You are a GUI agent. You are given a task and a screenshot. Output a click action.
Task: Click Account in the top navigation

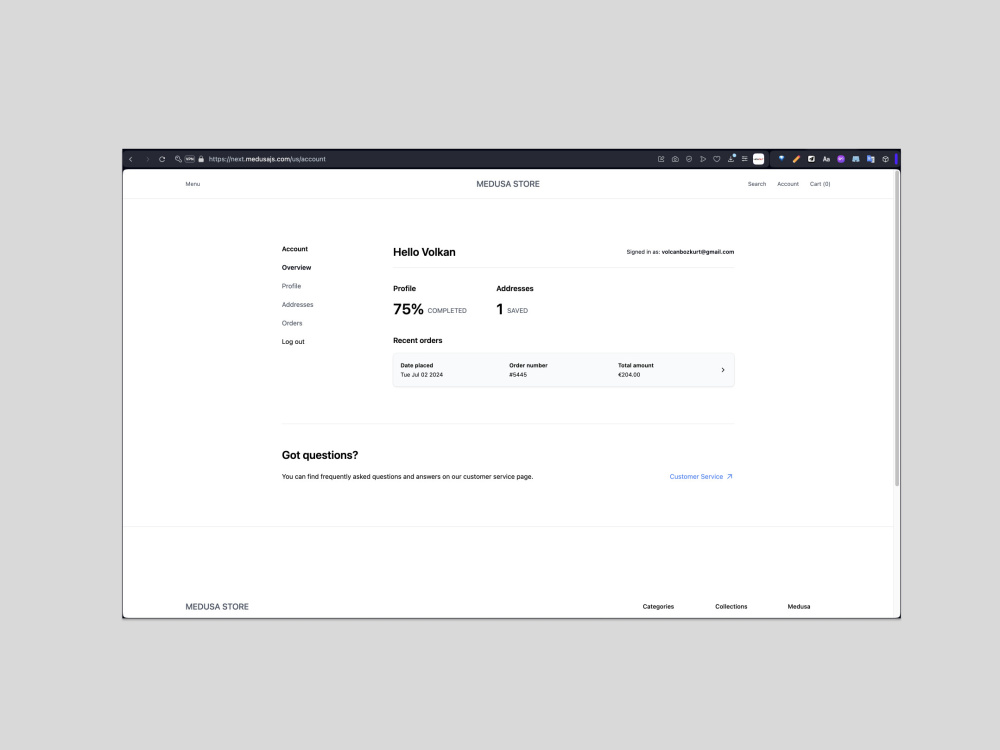click(x=788, y=184)
